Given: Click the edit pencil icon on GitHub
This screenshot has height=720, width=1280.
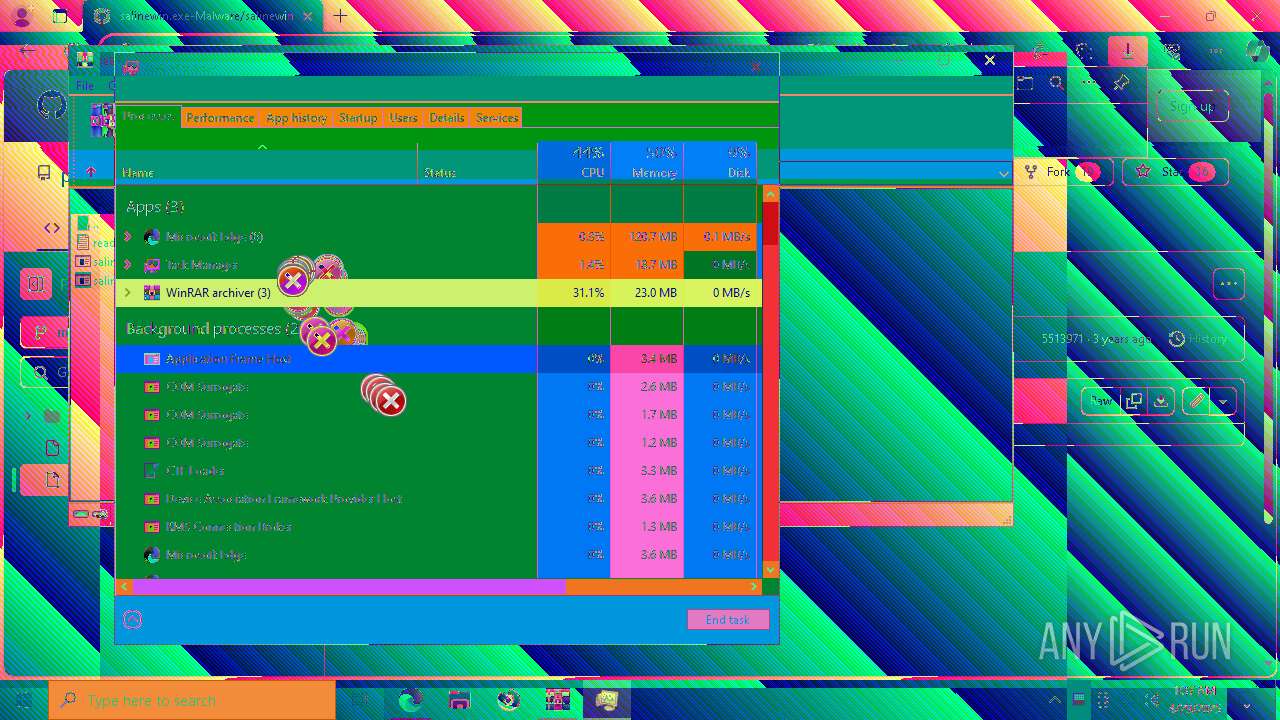Looking at the screenshot, I should (x=1195, y=401).
